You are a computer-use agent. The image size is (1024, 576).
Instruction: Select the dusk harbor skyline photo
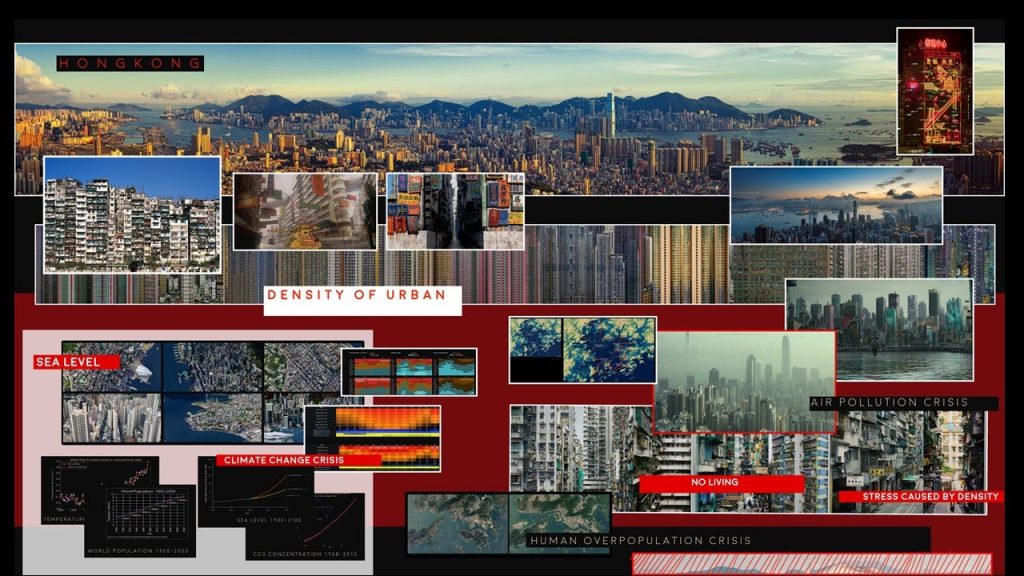tap(836, 205)
